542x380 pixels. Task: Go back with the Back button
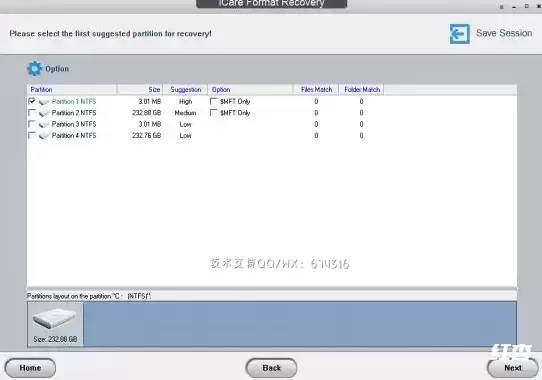pyautogui.click(x=271, y=368)
